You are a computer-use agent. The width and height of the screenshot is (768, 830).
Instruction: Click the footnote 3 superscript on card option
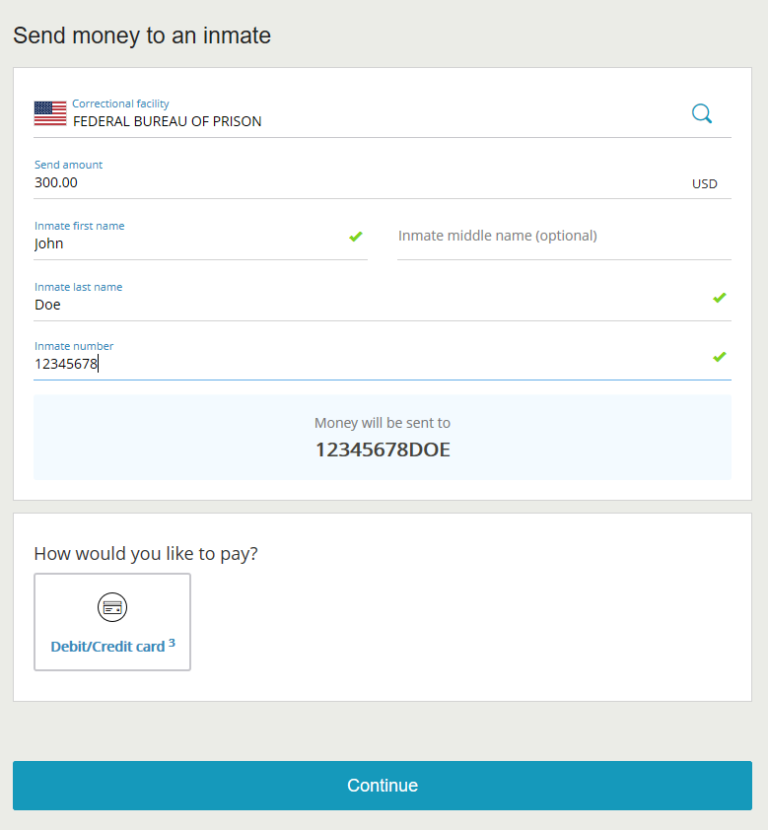(171, 643)
